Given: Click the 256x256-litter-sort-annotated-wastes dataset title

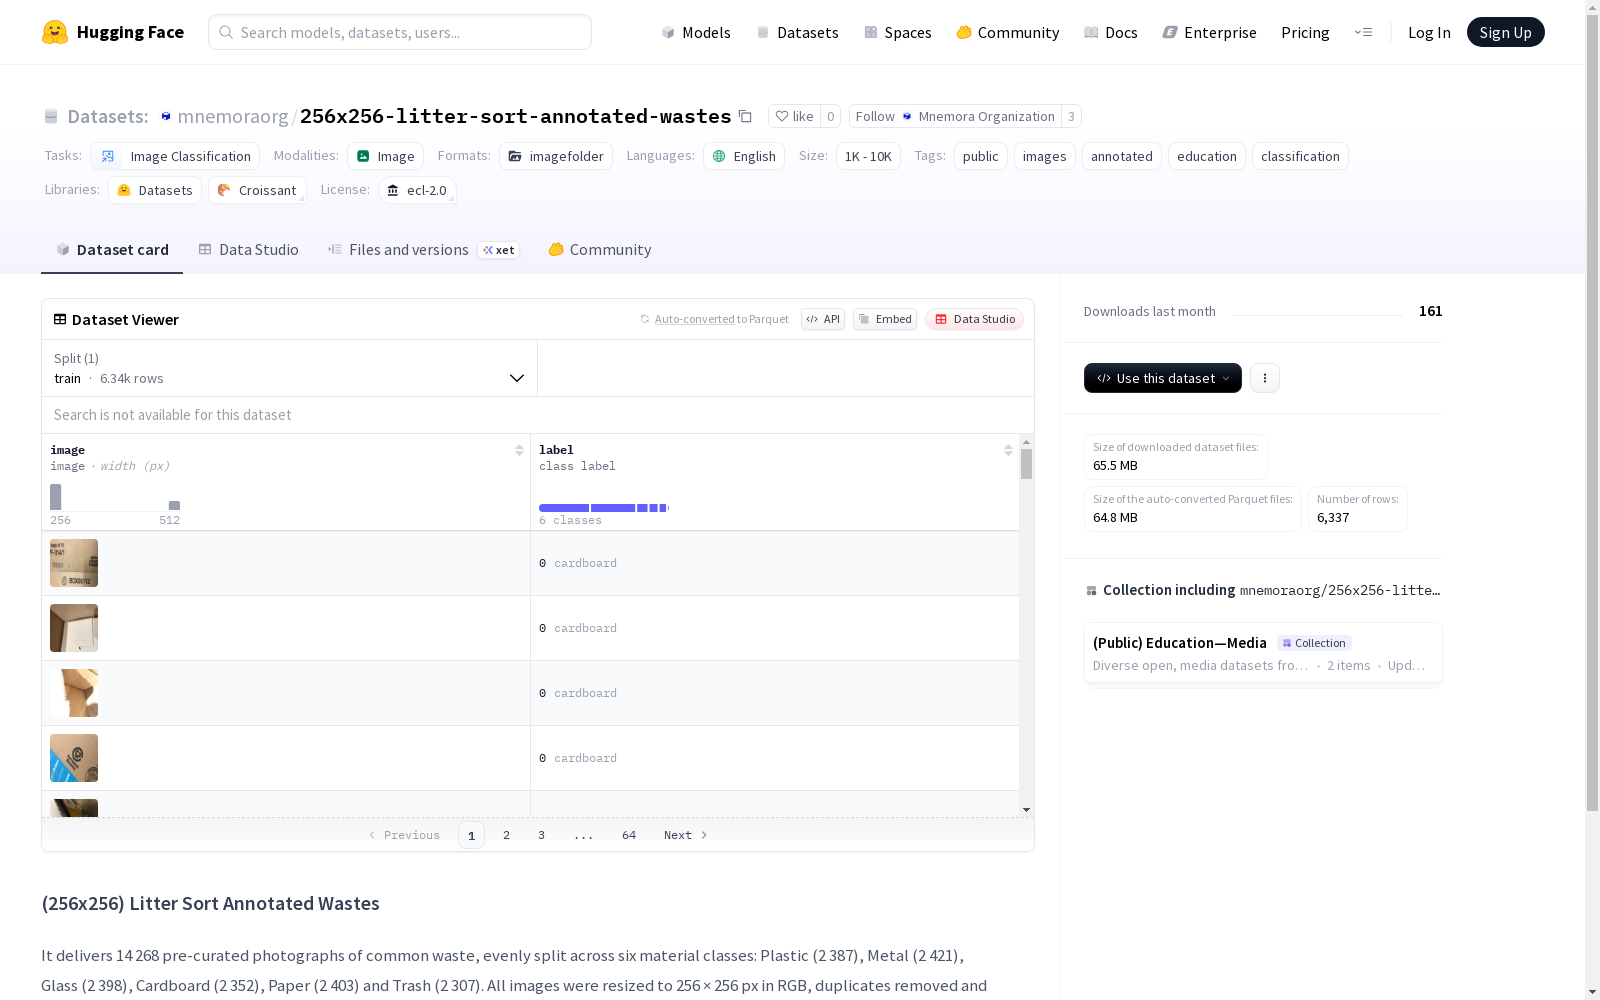Looking at the screenshot, I should (516, 116).
